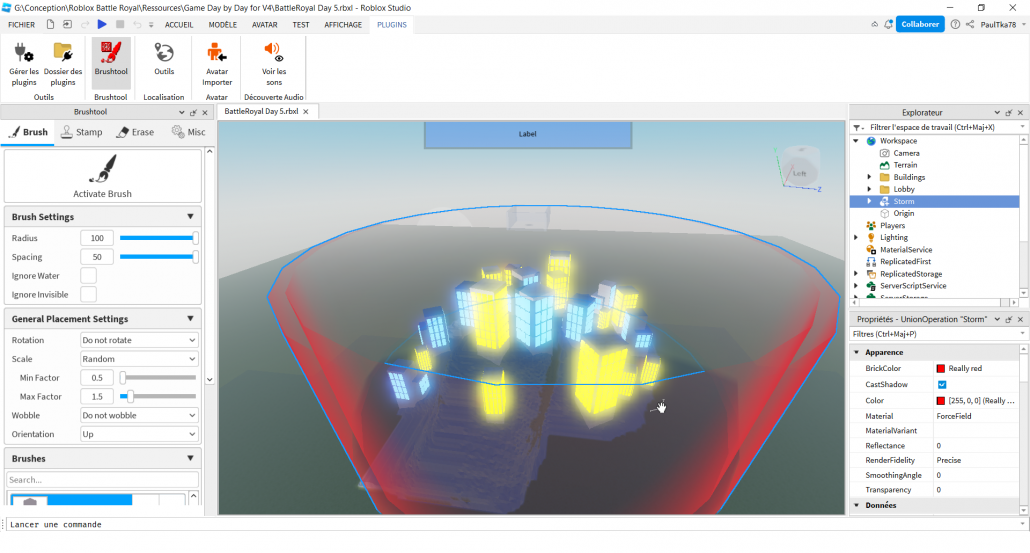Viewport: 1030px width, 553px height.
Task: Select the Camera item in the Explorer
Action: coord(906,153)
